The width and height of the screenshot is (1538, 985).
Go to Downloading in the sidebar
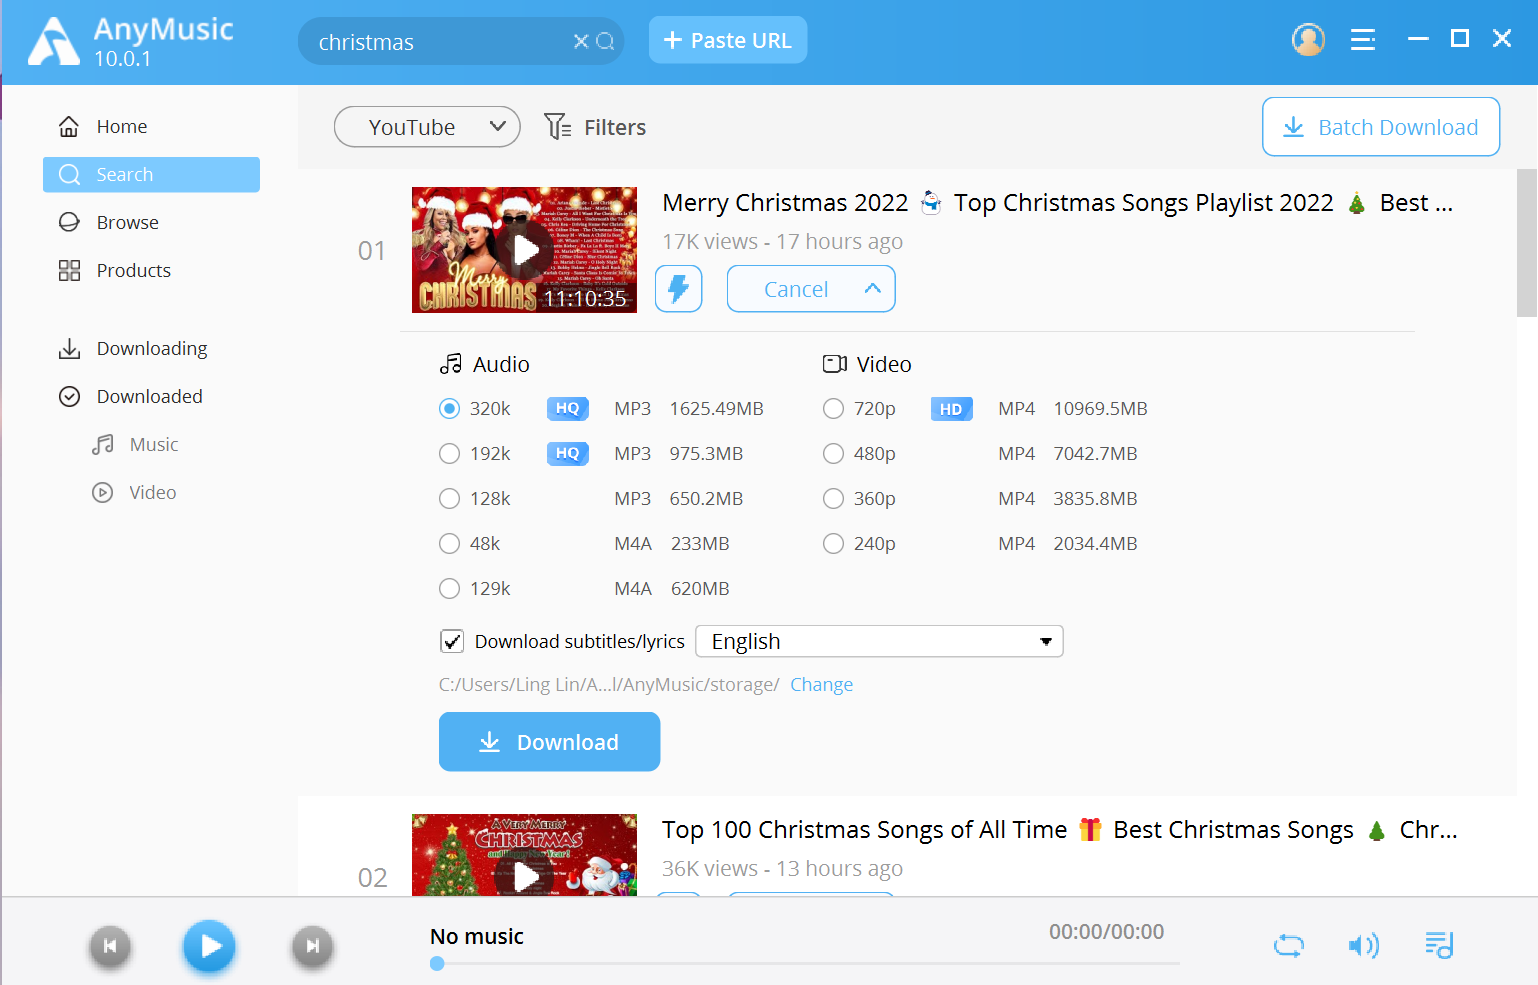click(x=152, y=349)
